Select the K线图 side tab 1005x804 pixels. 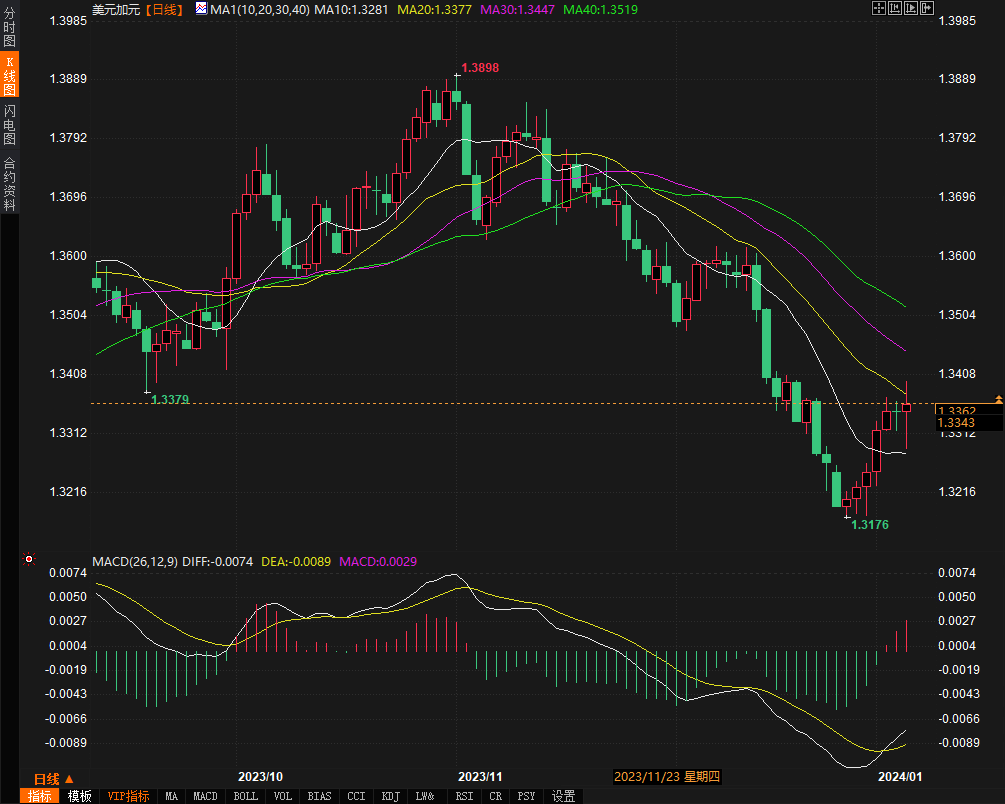coord(9,73)
